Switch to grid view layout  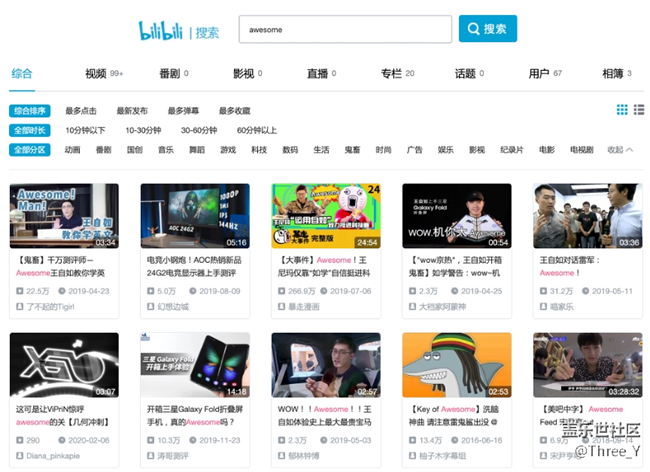pos(622,110)
